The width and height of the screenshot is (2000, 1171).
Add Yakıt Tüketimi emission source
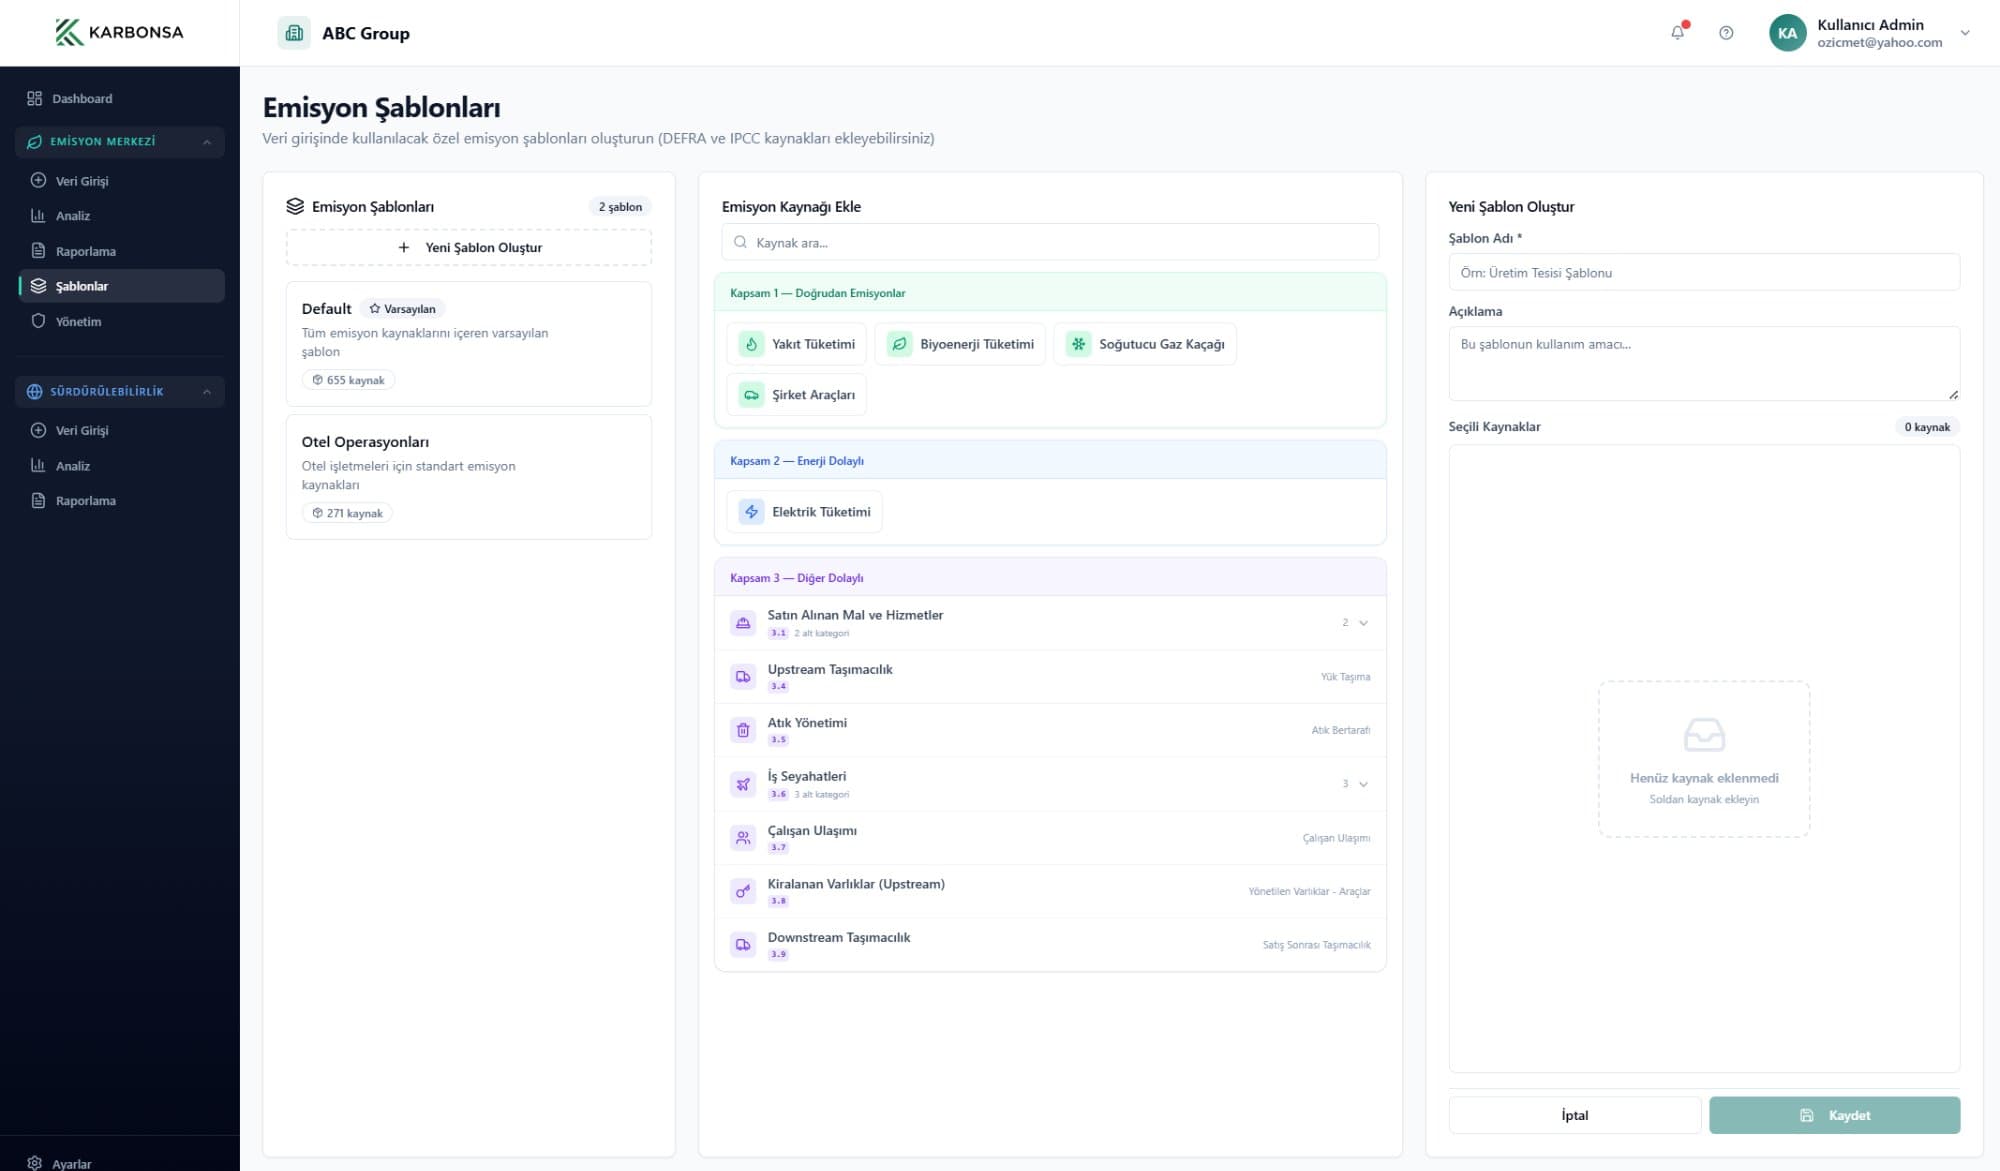797,344
